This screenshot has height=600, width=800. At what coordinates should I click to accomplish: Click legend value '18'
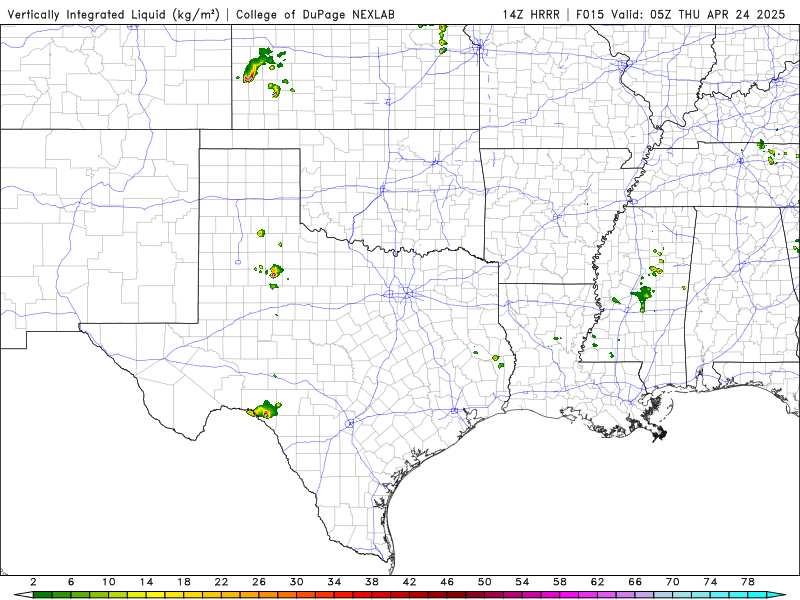tap(184, 582)
